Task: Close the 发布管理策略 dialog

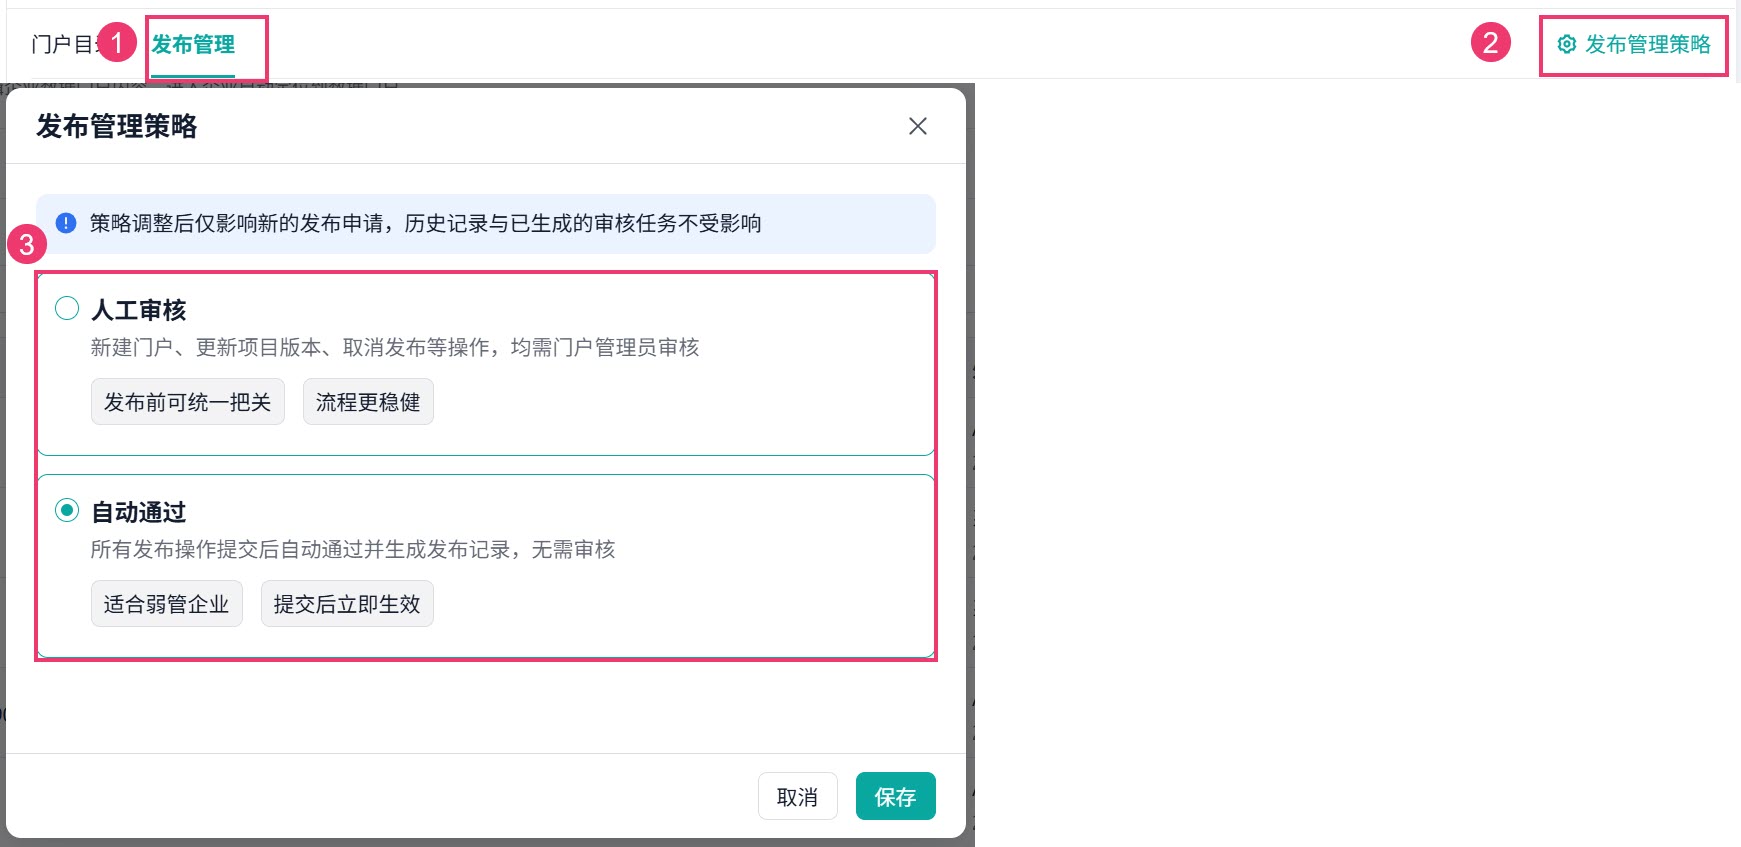Action: pyautogui.click(x=918, y=126)
